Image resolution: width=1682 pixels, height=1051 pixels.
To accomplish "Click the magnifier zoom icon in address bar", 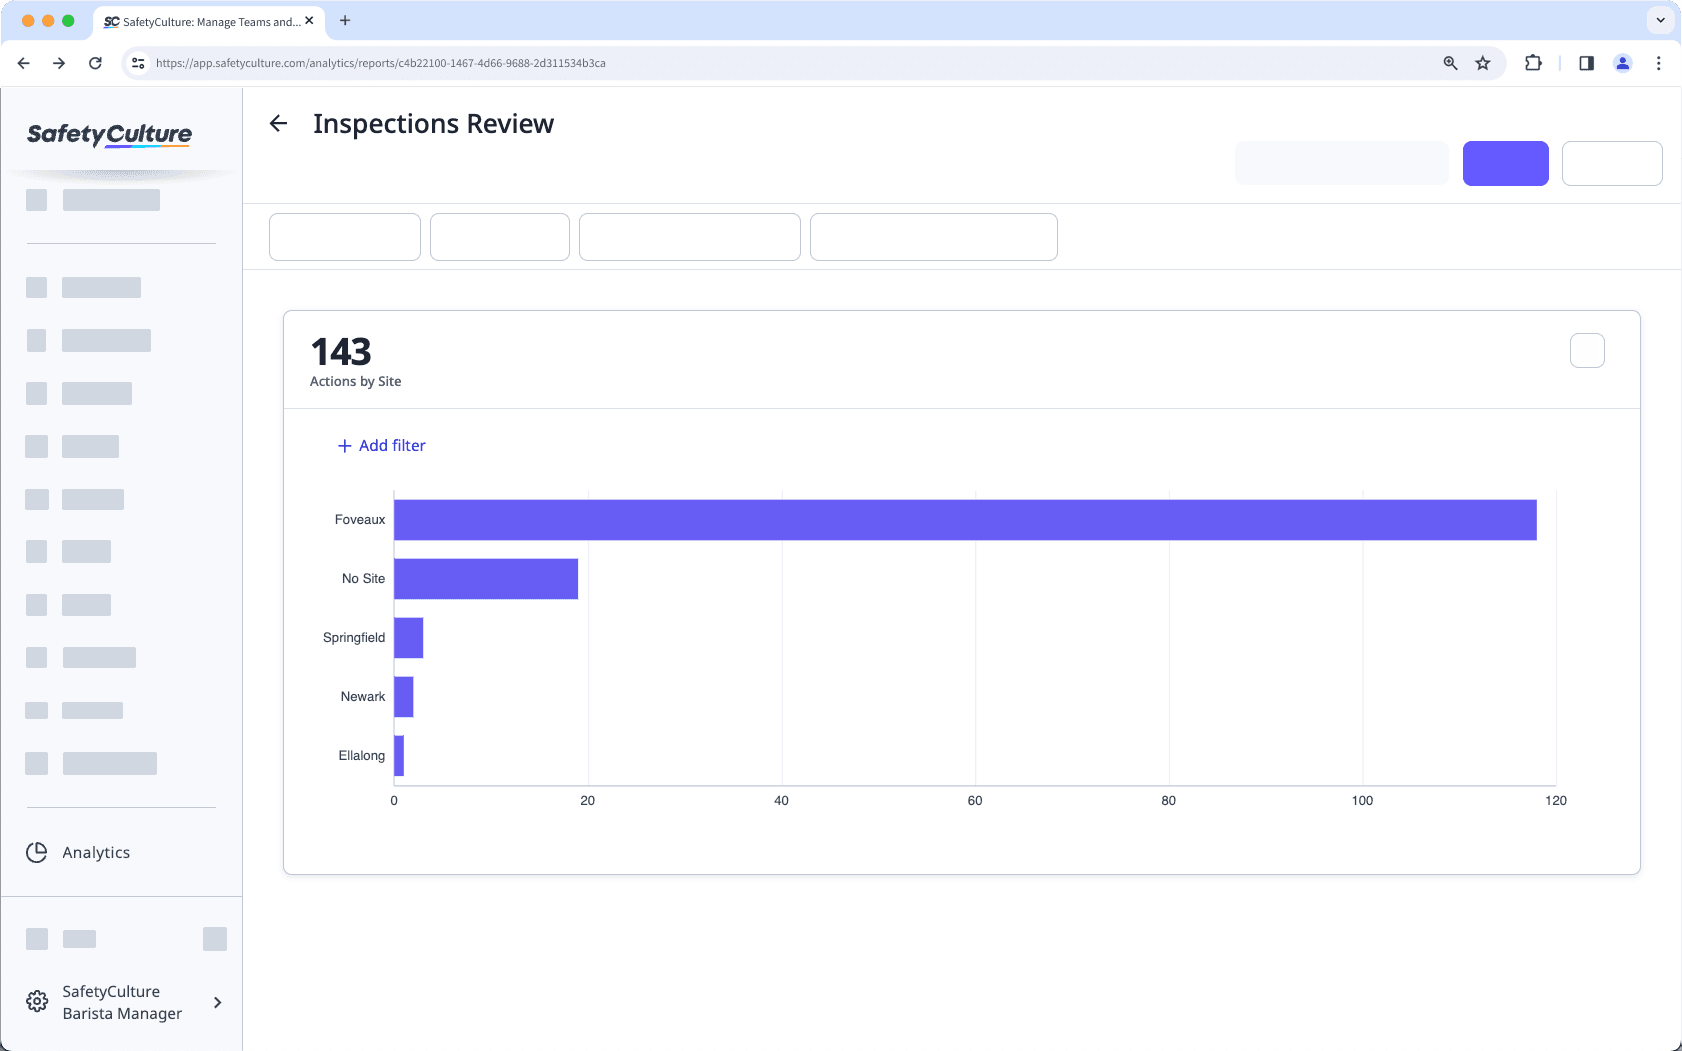I will tap(1450, 62).
